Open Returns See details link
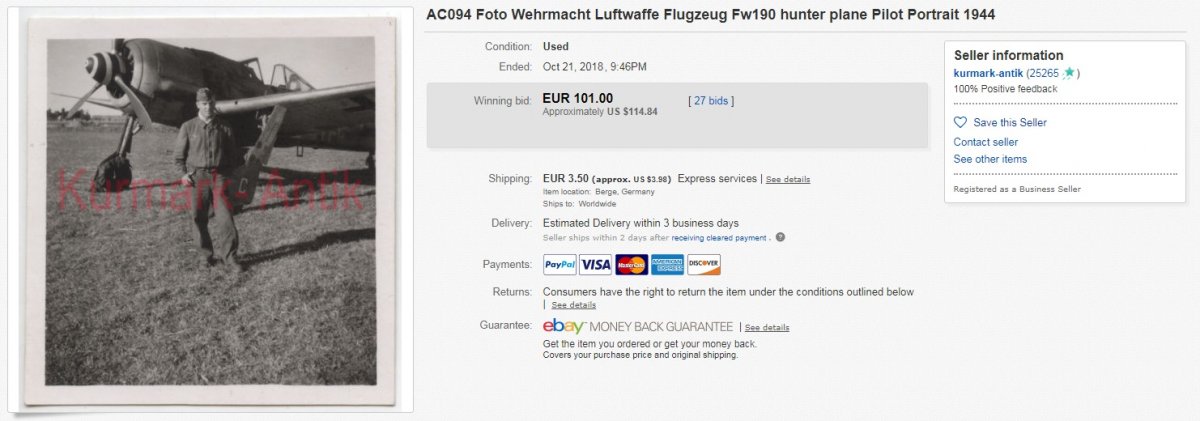1200x421 pixels. point(573,305)
